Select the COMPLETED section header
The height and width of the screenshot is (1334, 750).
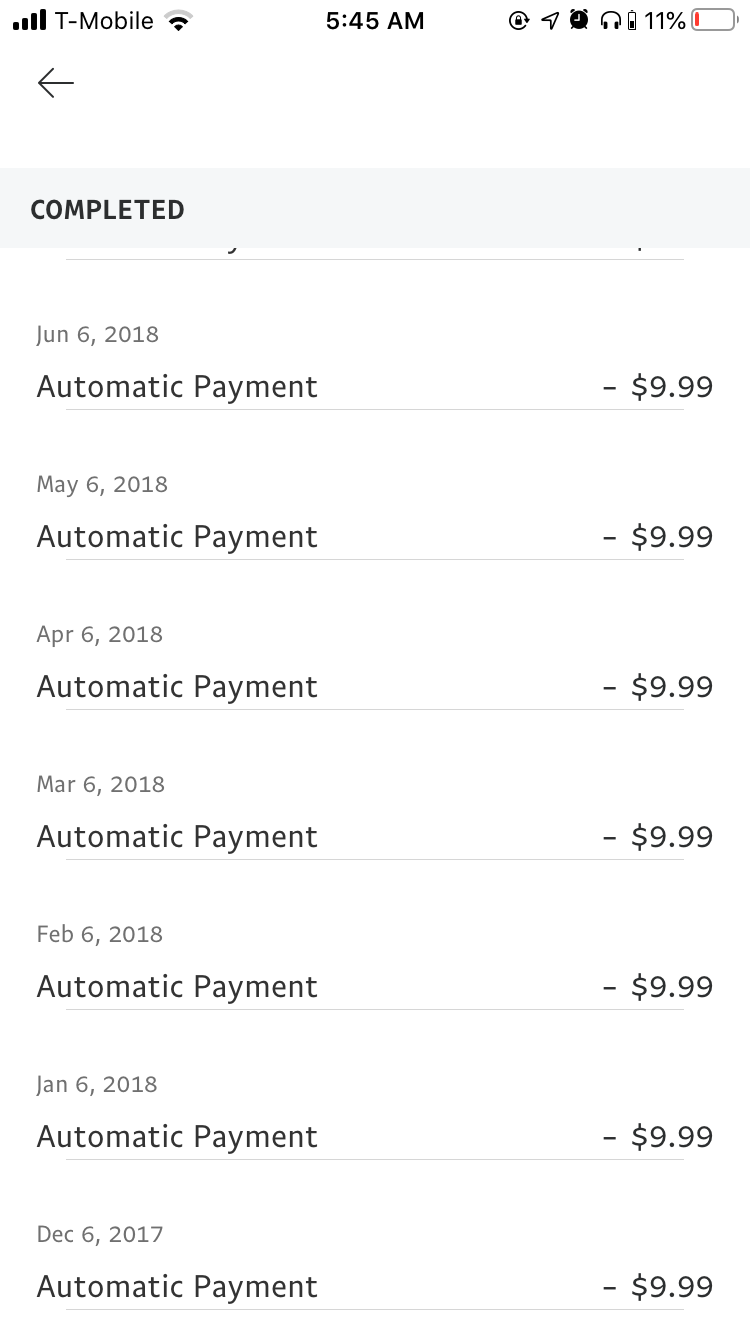point(108,210)
